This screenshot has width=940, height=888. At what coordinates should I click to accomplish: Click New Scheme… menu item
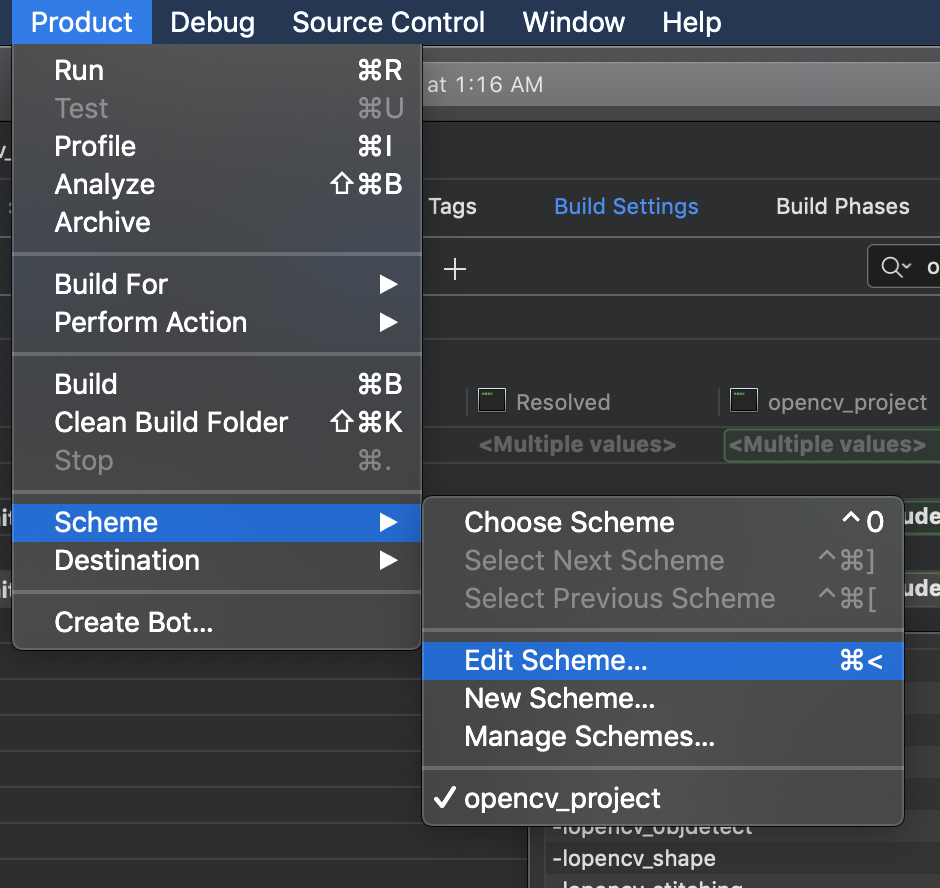[x=559, y=698]
